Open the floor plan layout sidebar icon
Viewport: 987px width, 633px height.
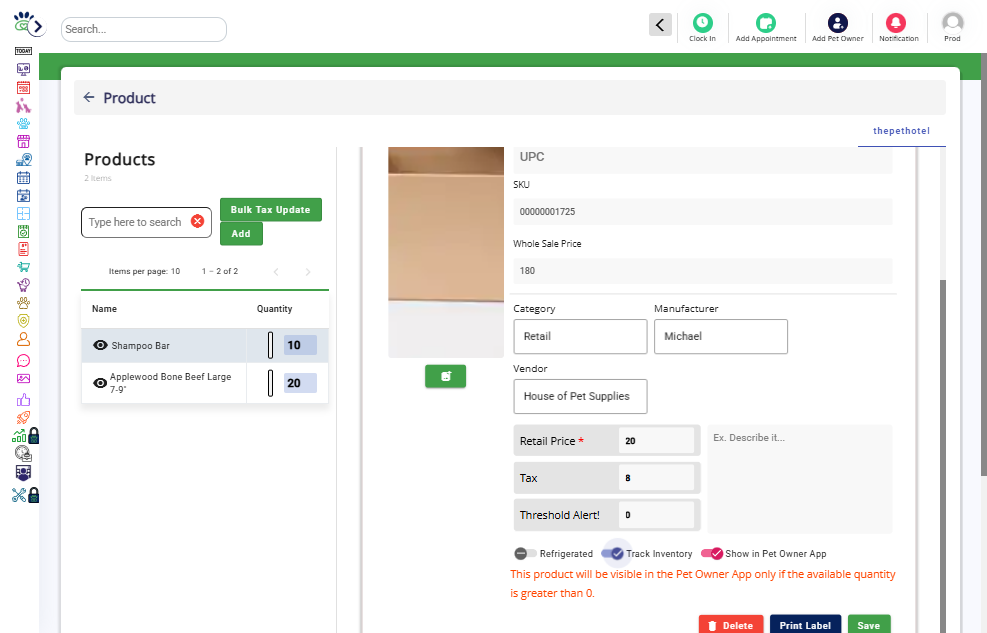(23, 214)
